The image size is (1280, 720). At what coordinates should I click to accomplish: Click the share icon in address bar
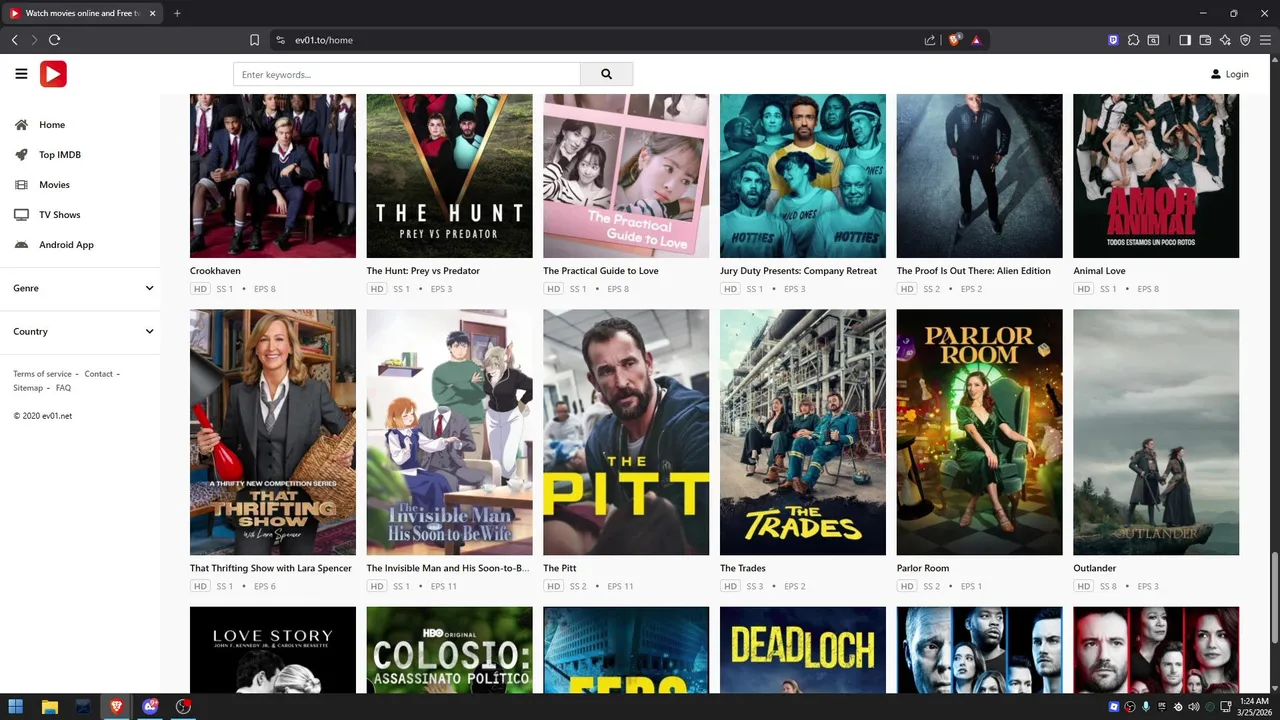coord(930,40)
